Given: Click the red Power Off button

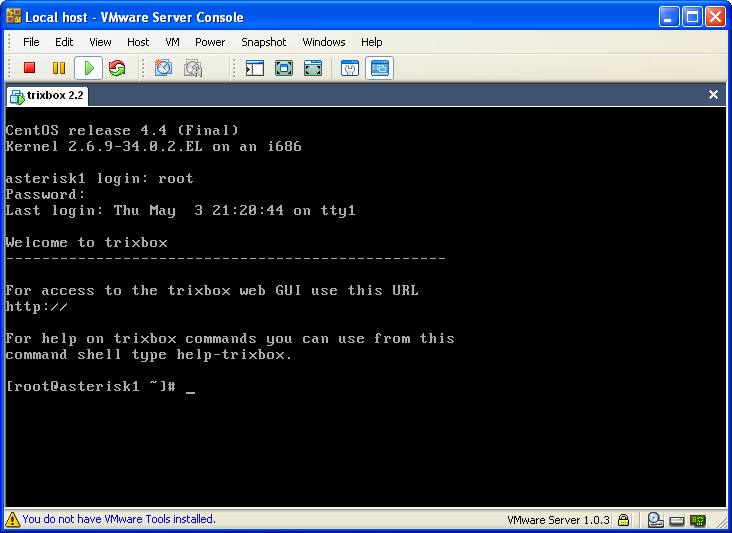Looking at the screenshot, I should pos(29,68).
